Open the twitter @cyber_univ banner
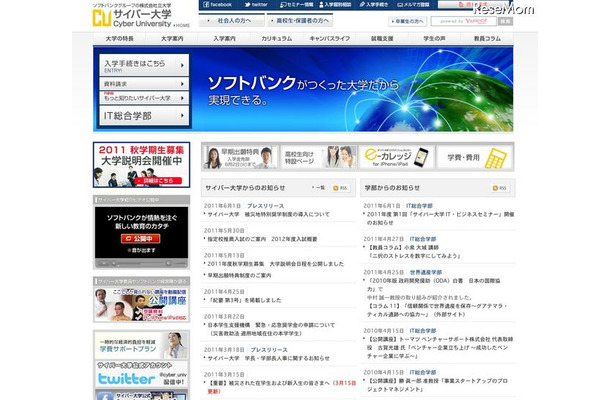Viewport: 610px width, 400px height. click(x=142, y=375)
